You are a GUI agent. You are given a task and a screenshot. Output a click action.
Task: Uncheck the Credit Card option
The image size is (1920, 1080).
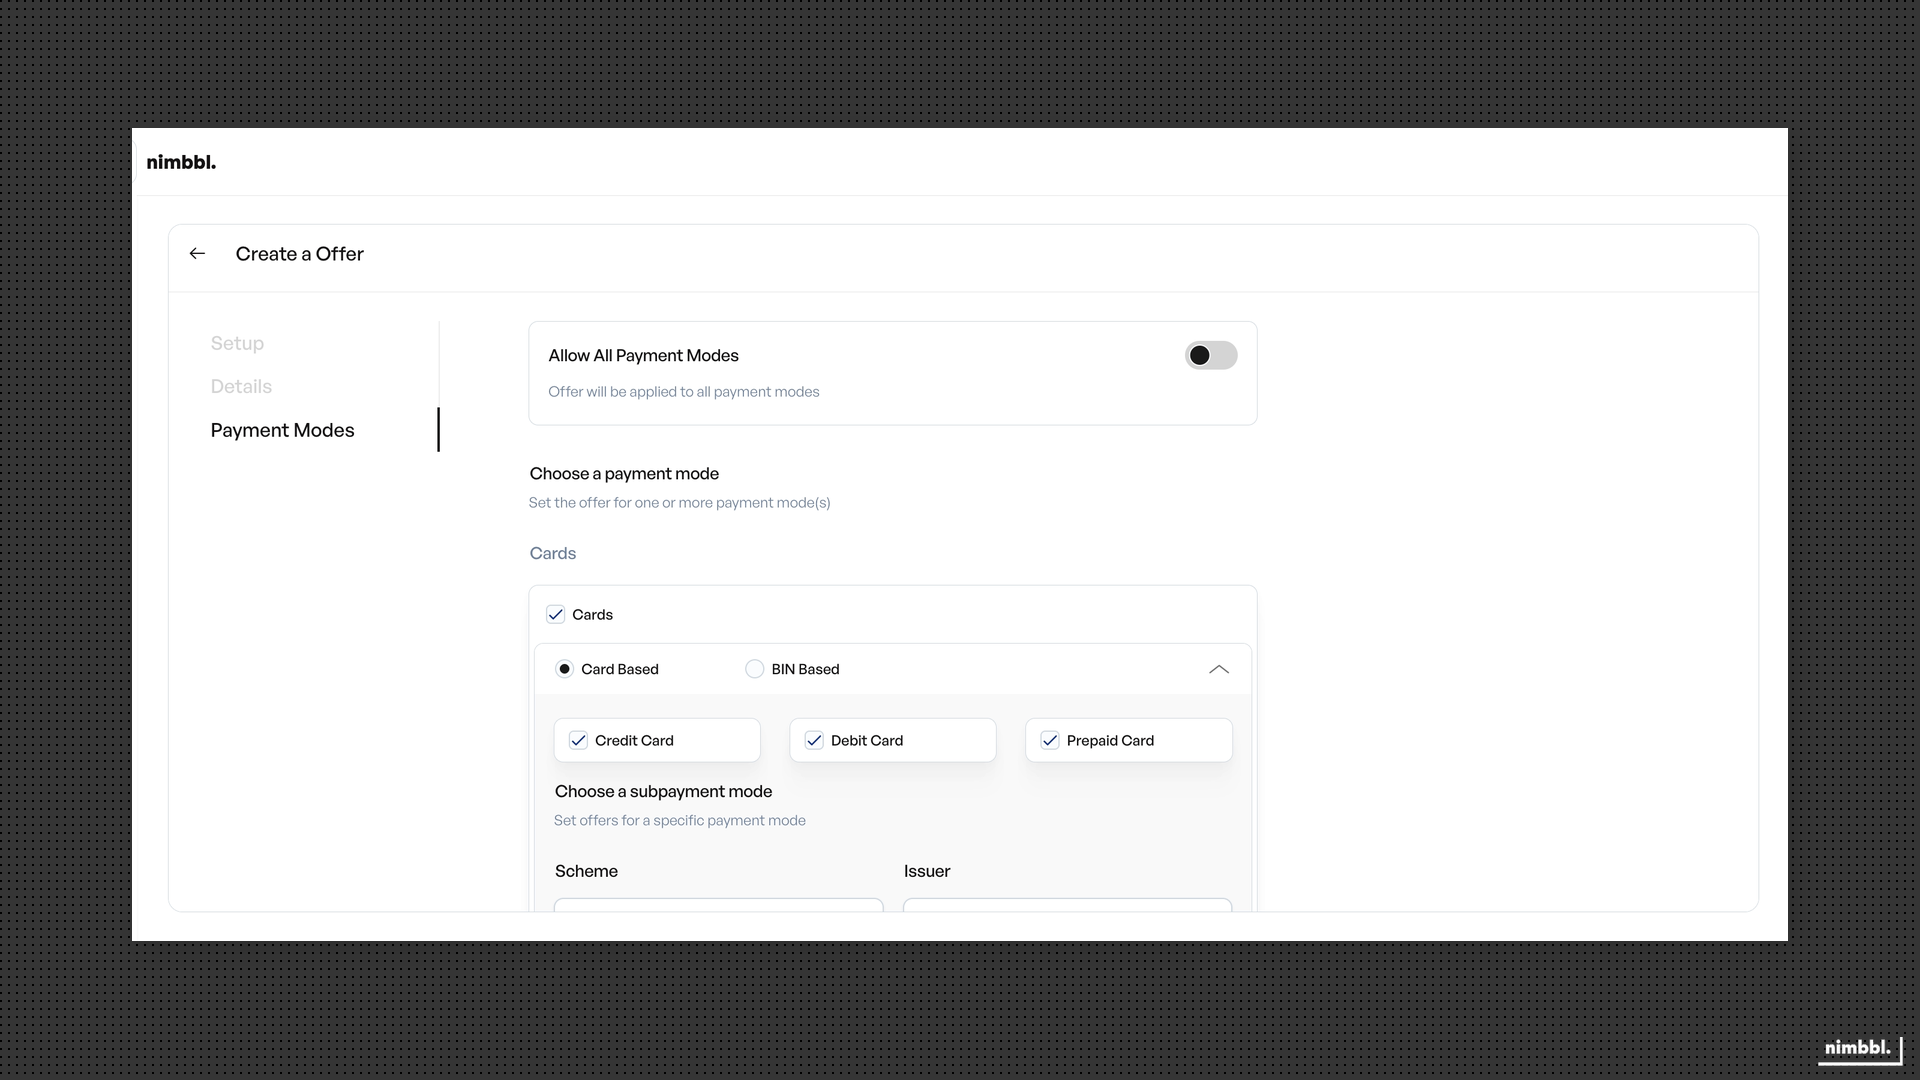tap(578, 740)
